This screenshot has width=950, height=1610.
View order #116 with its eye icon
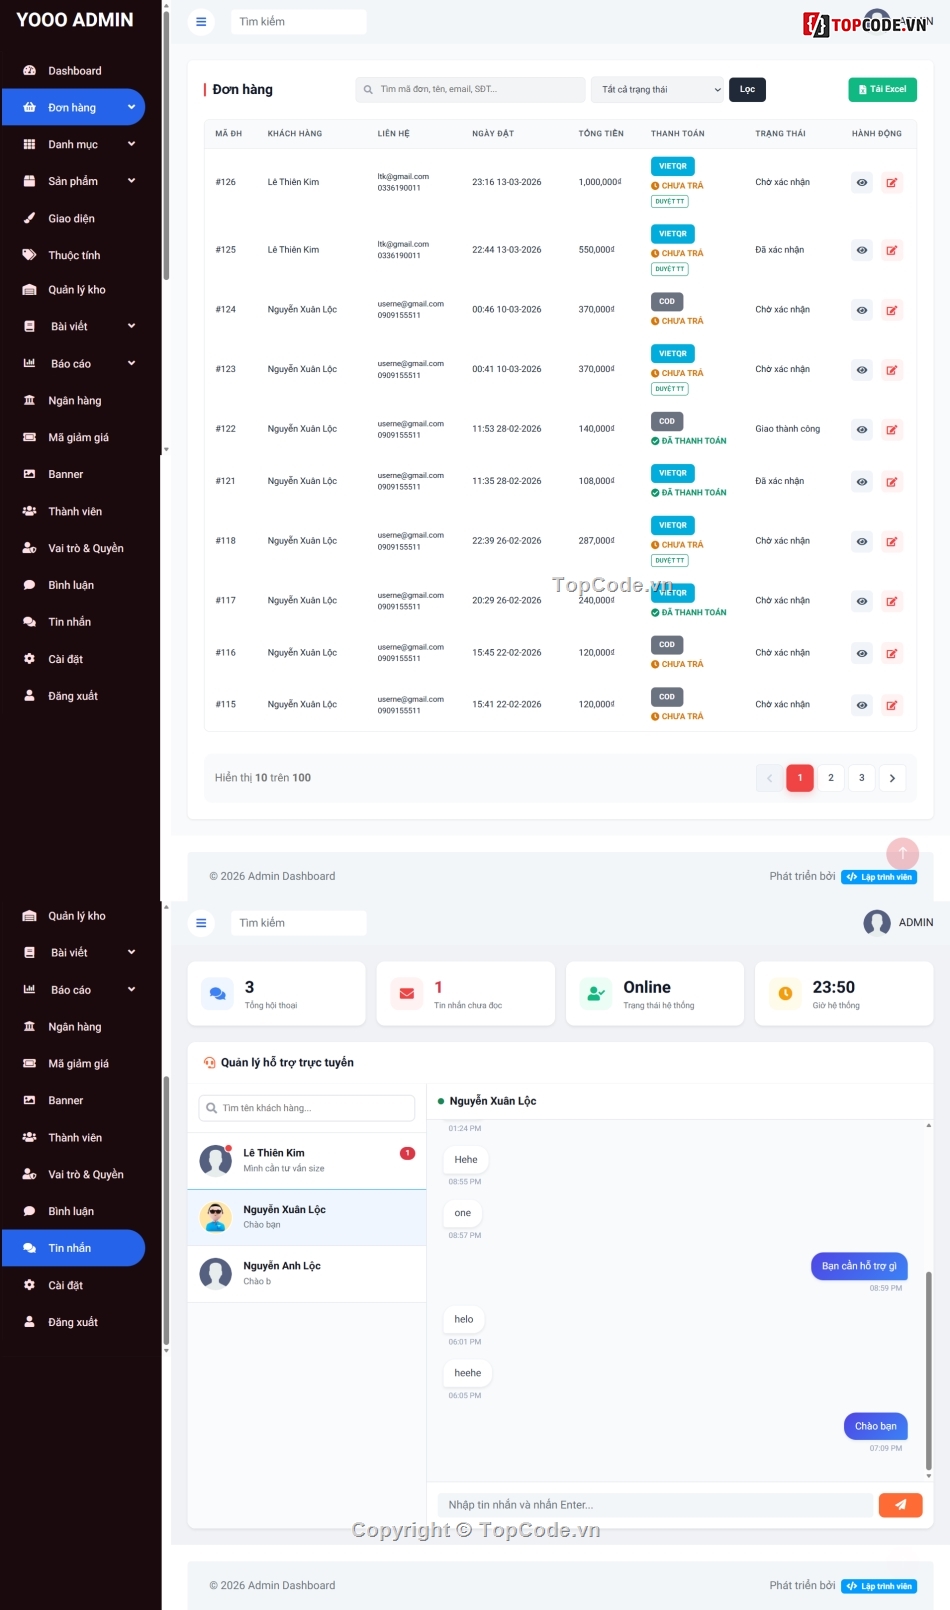pyautogui.click(x=861, y=653)
